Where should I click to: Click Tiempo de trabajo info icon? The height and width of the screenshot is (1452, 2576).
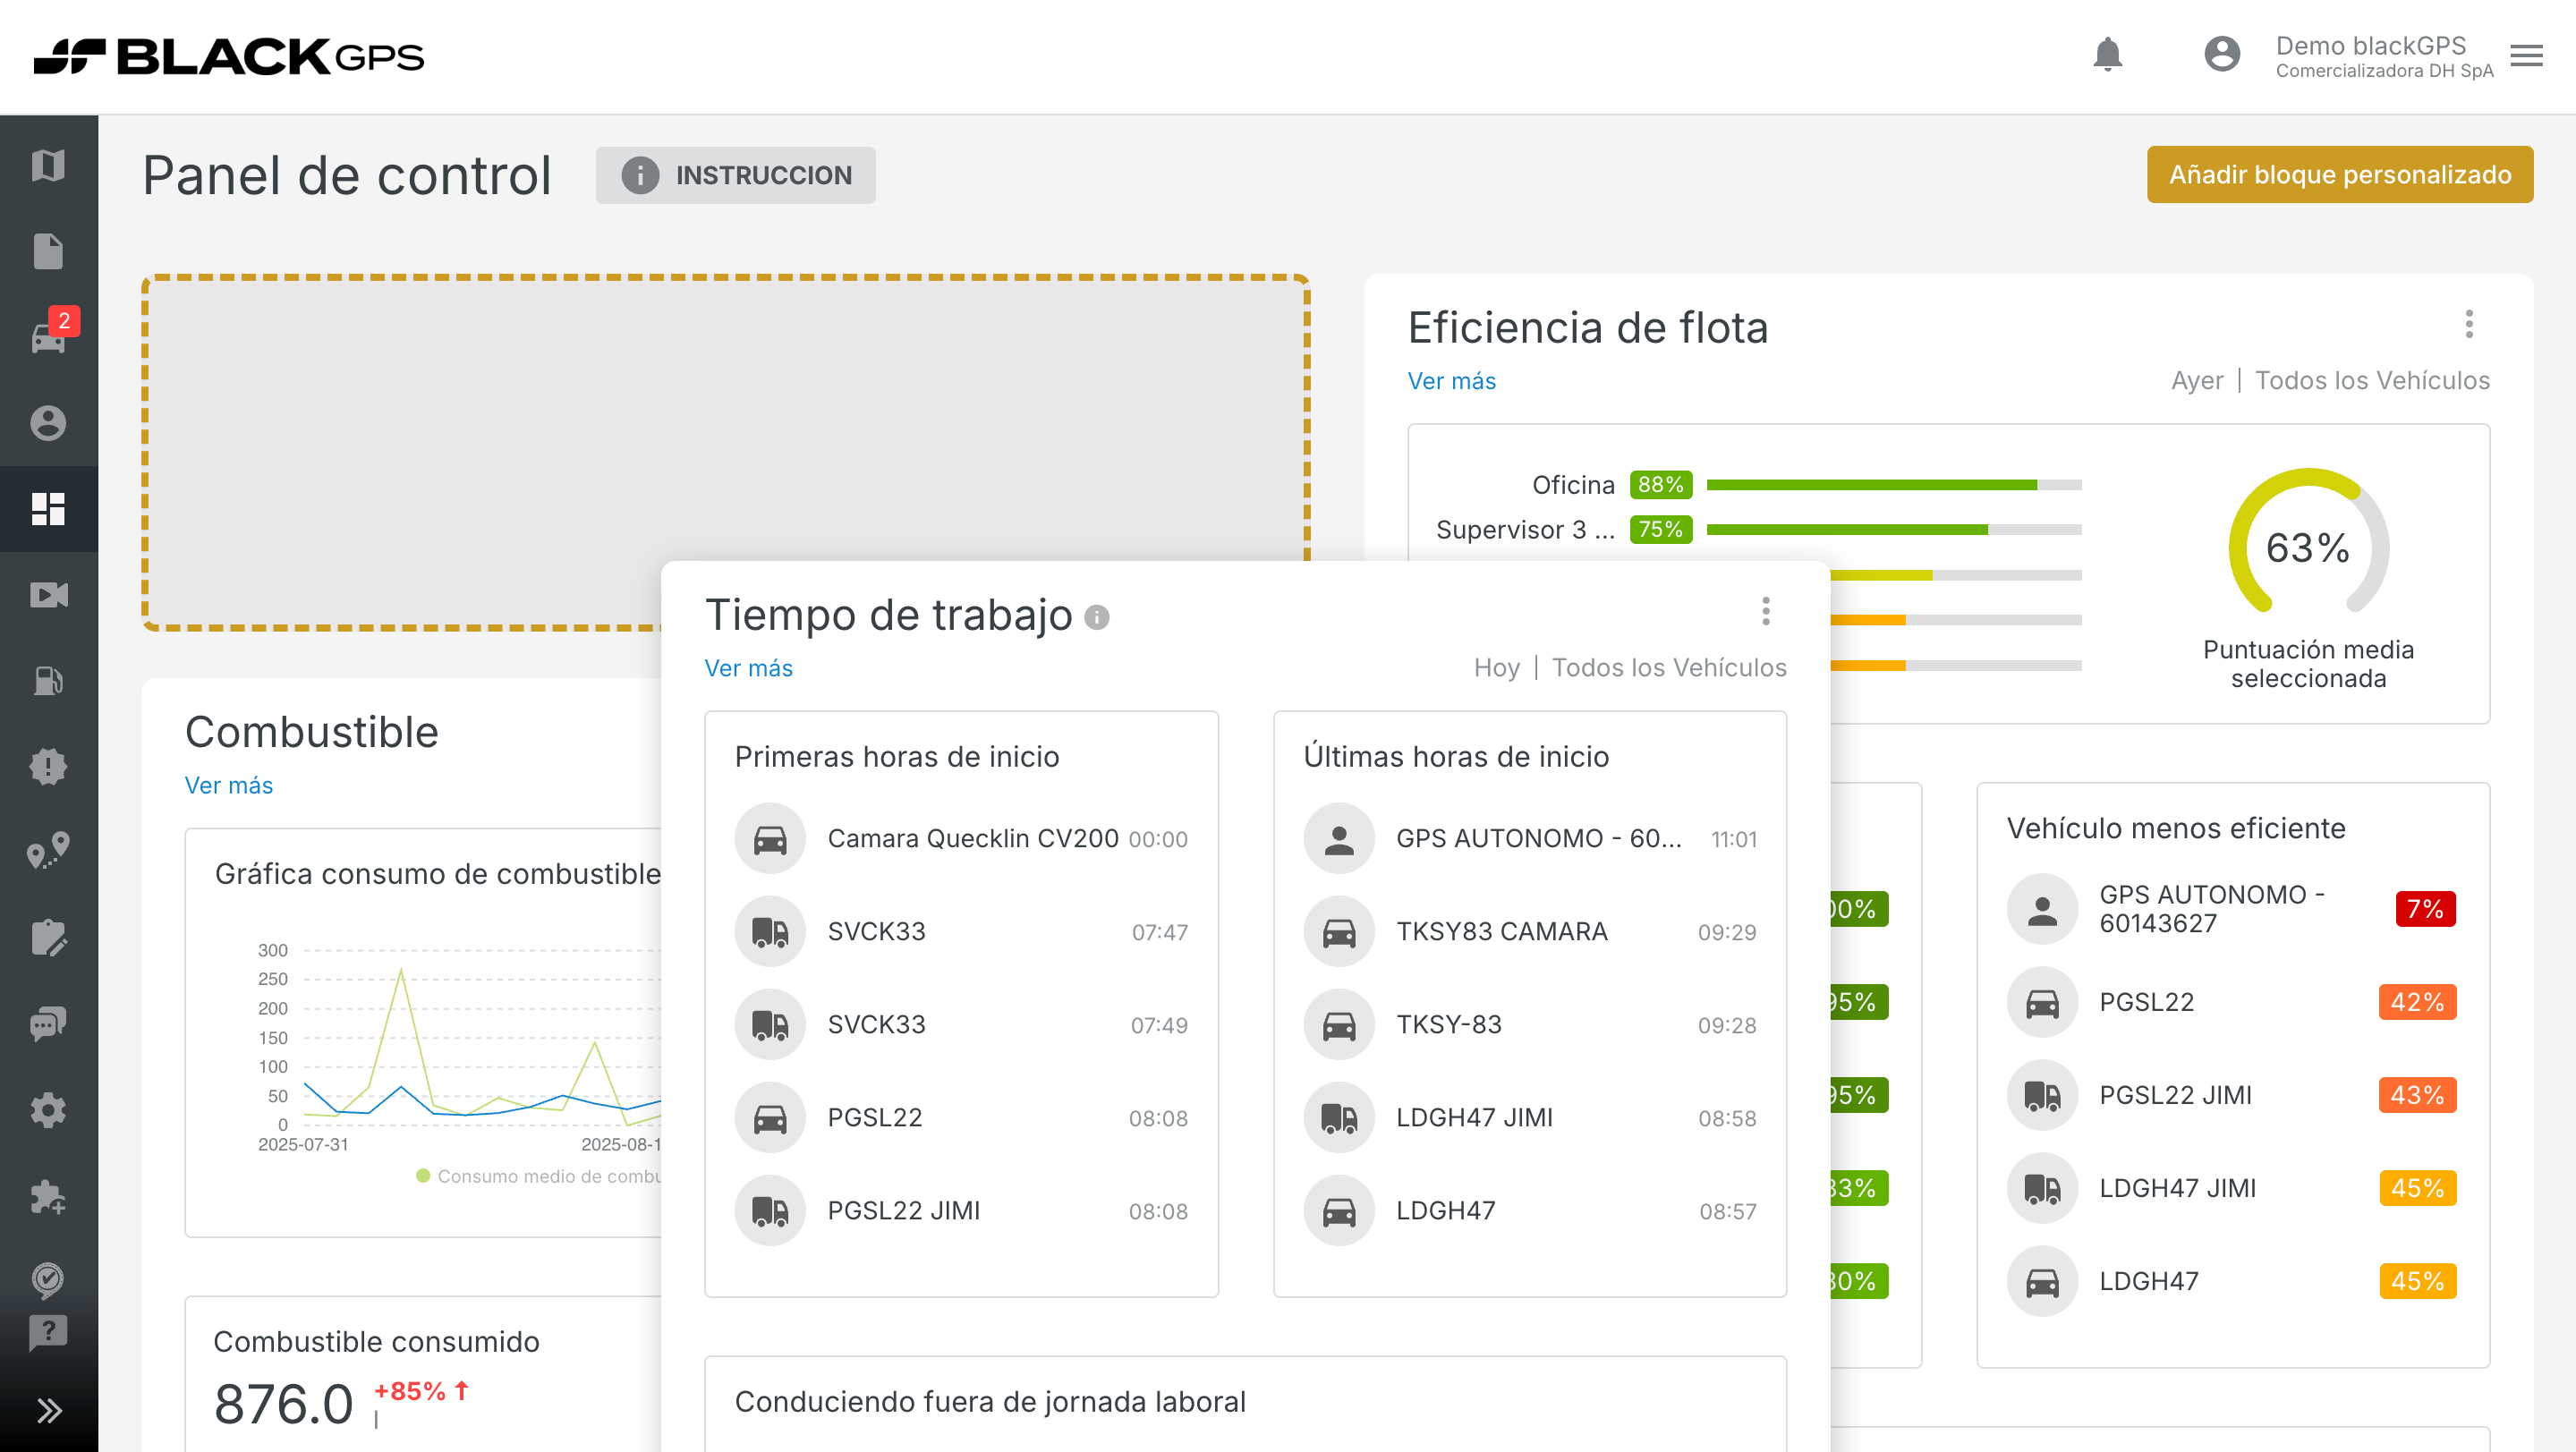point(1097,618)
